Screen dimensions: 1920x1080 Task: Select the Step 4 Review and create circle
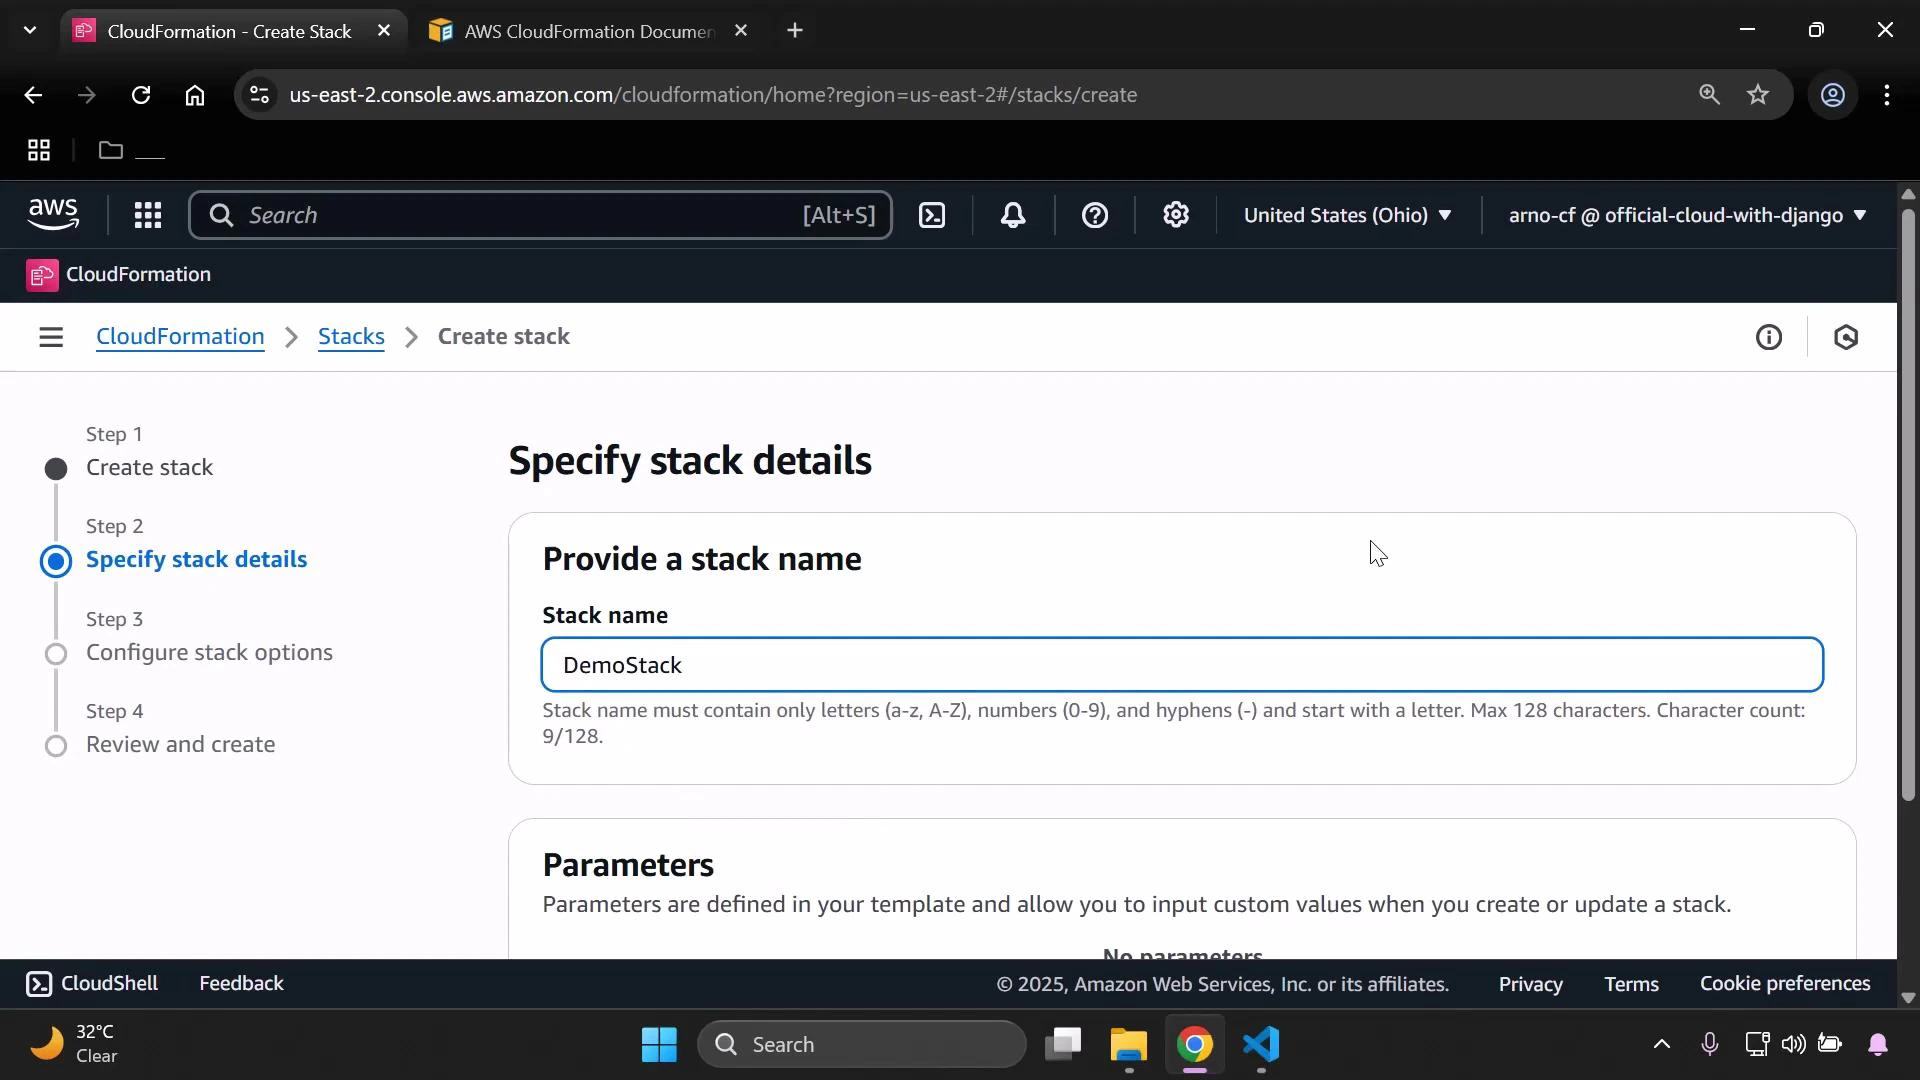[x=56, y=745]
